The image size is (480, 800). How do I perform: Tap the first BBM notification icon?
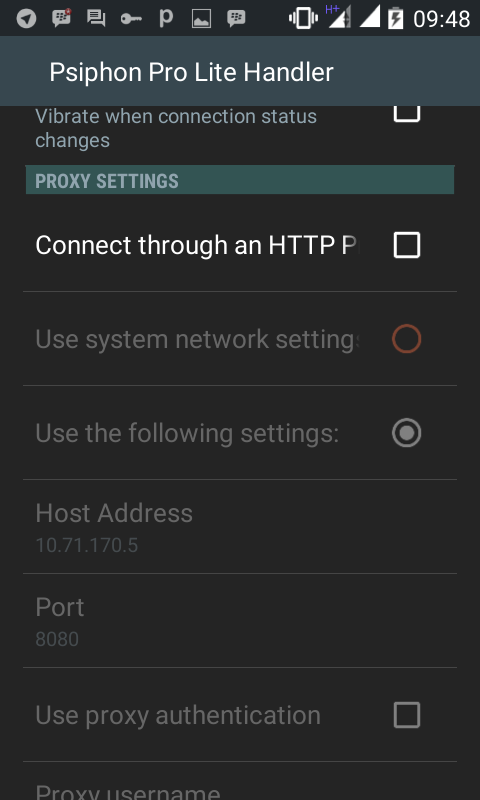(x=61, y=18)
